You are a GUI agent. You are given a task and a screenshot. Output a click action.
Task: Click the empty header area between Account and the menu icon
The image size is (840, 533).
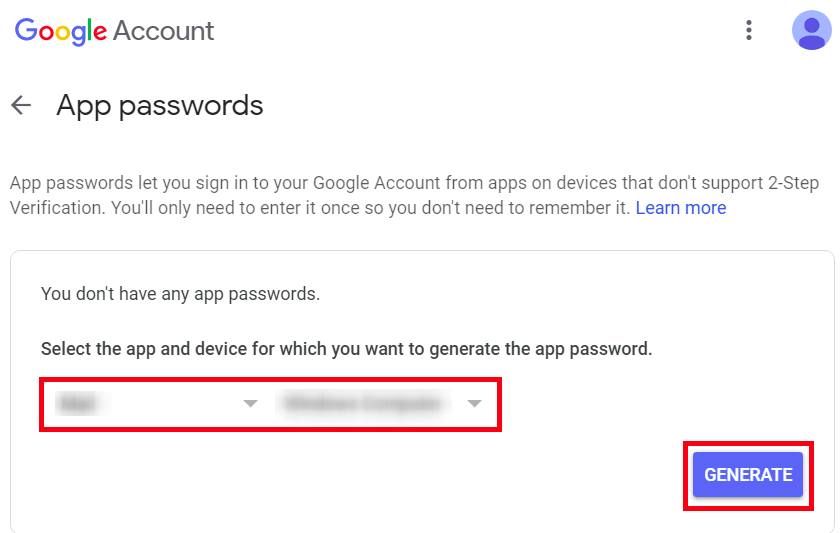pyautogui.click(x=477, y=31)
